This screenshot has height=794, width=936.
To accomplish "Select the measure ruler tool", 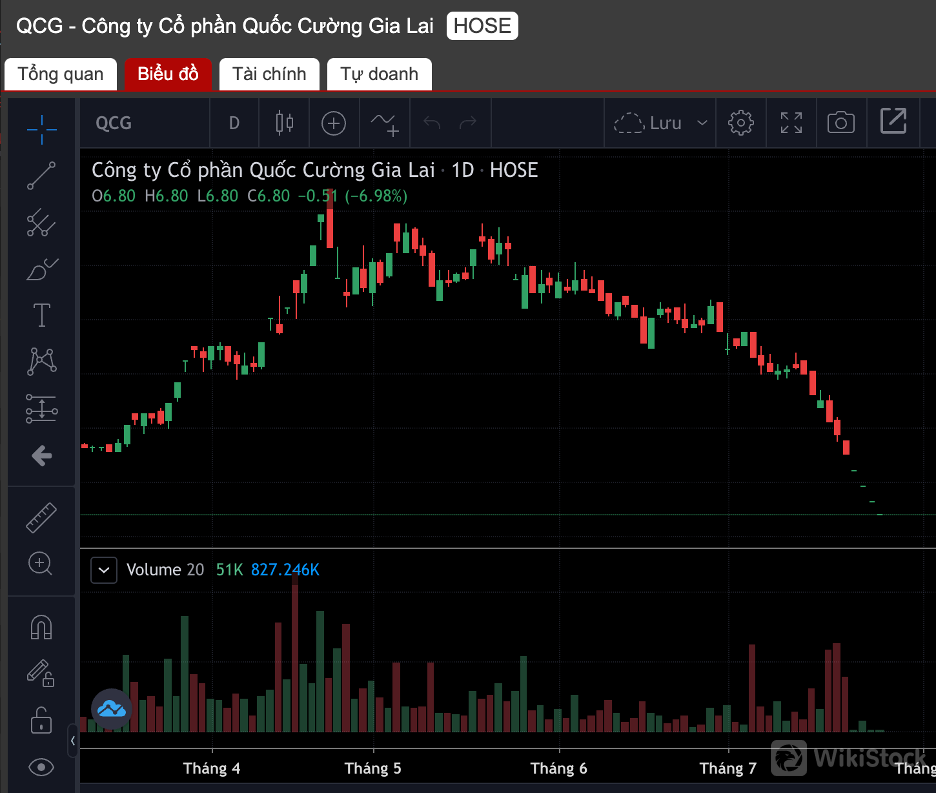I will click(41, 517).
